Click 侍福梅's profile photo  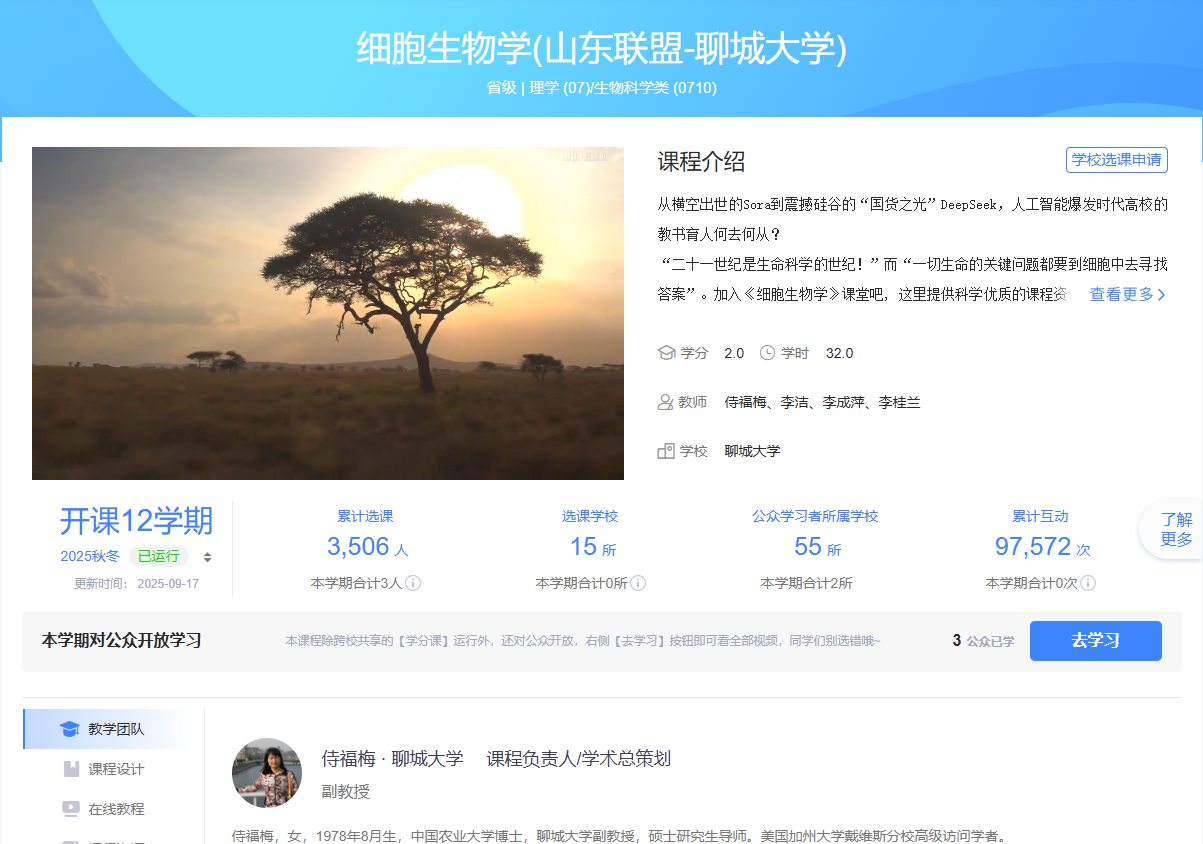click(267, 773)
